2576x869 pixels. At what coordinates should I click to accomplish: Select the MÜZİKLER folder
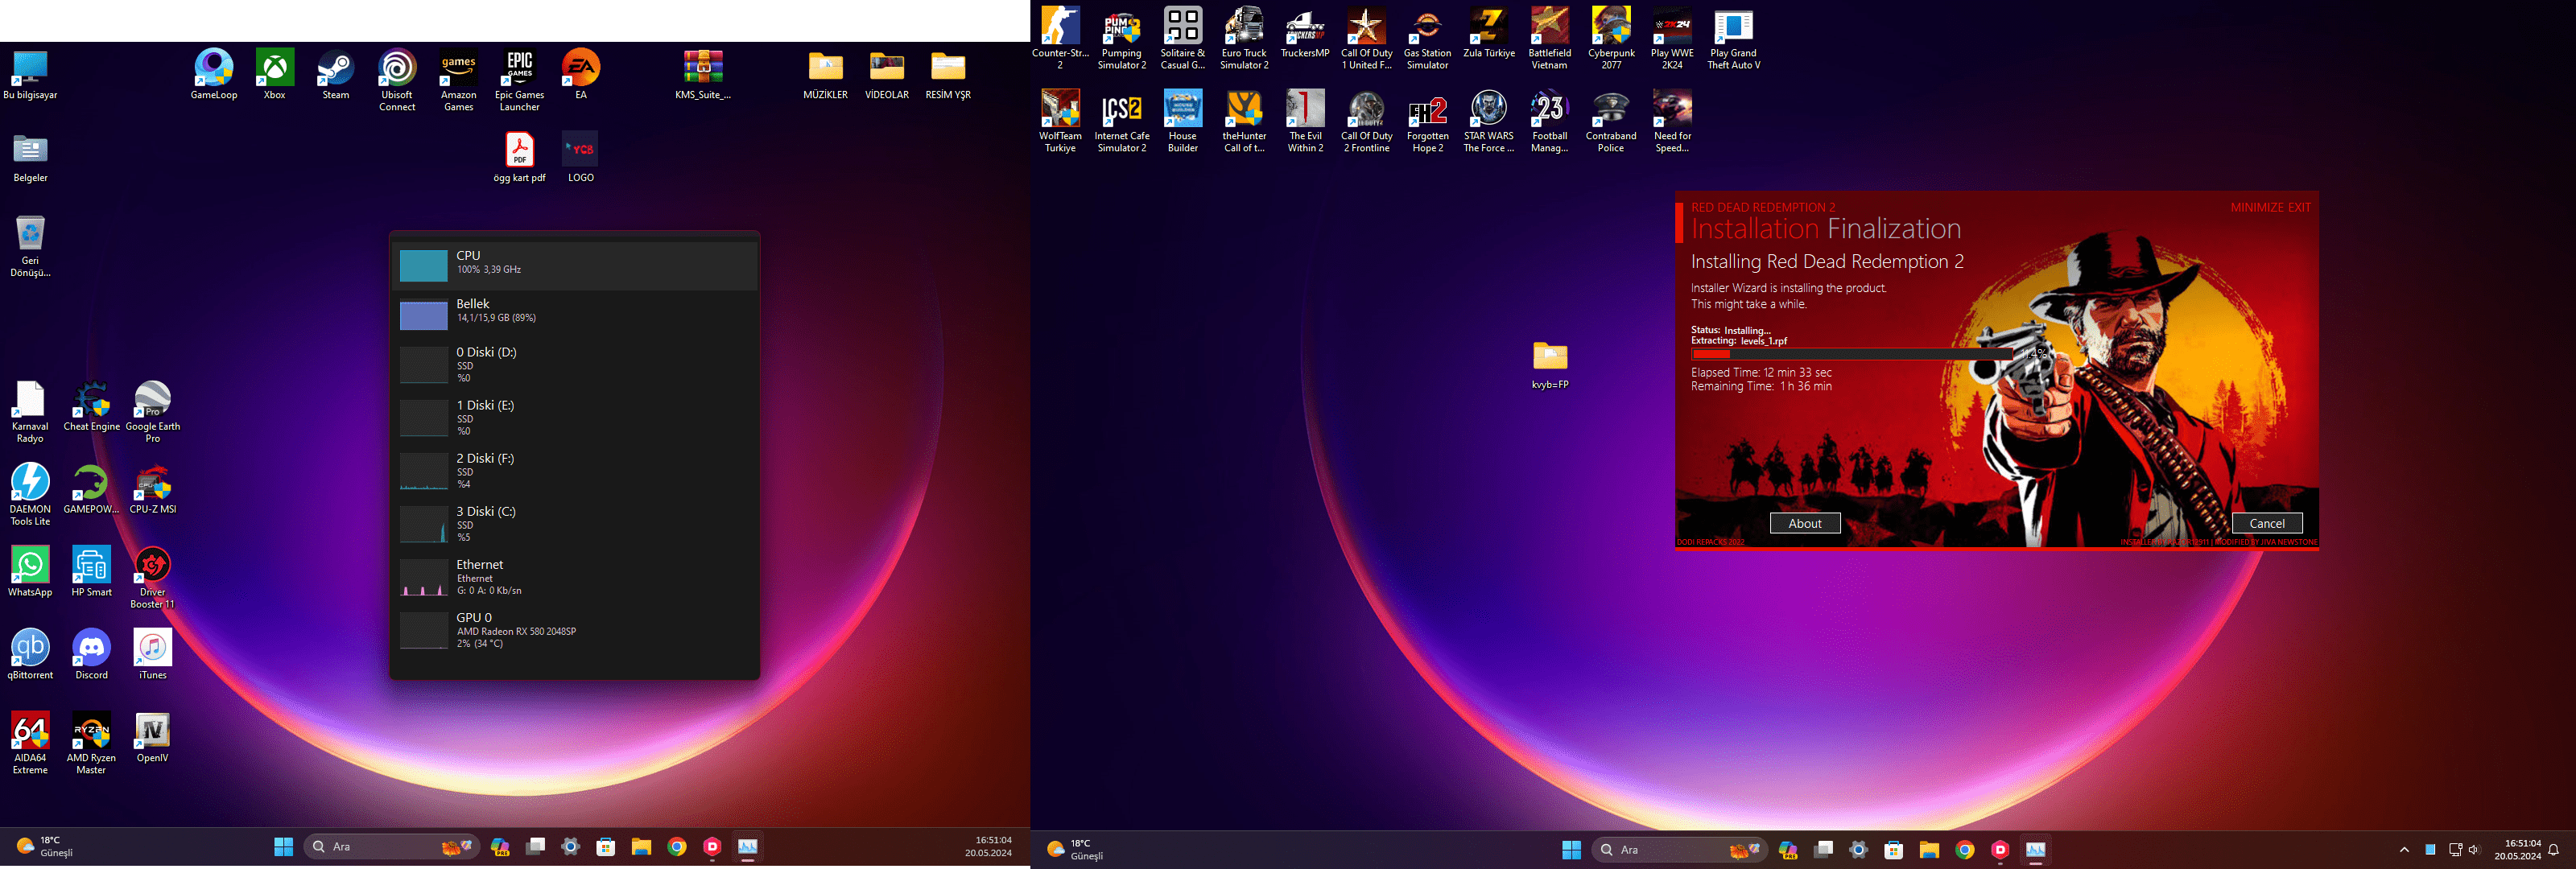(825, 75)
